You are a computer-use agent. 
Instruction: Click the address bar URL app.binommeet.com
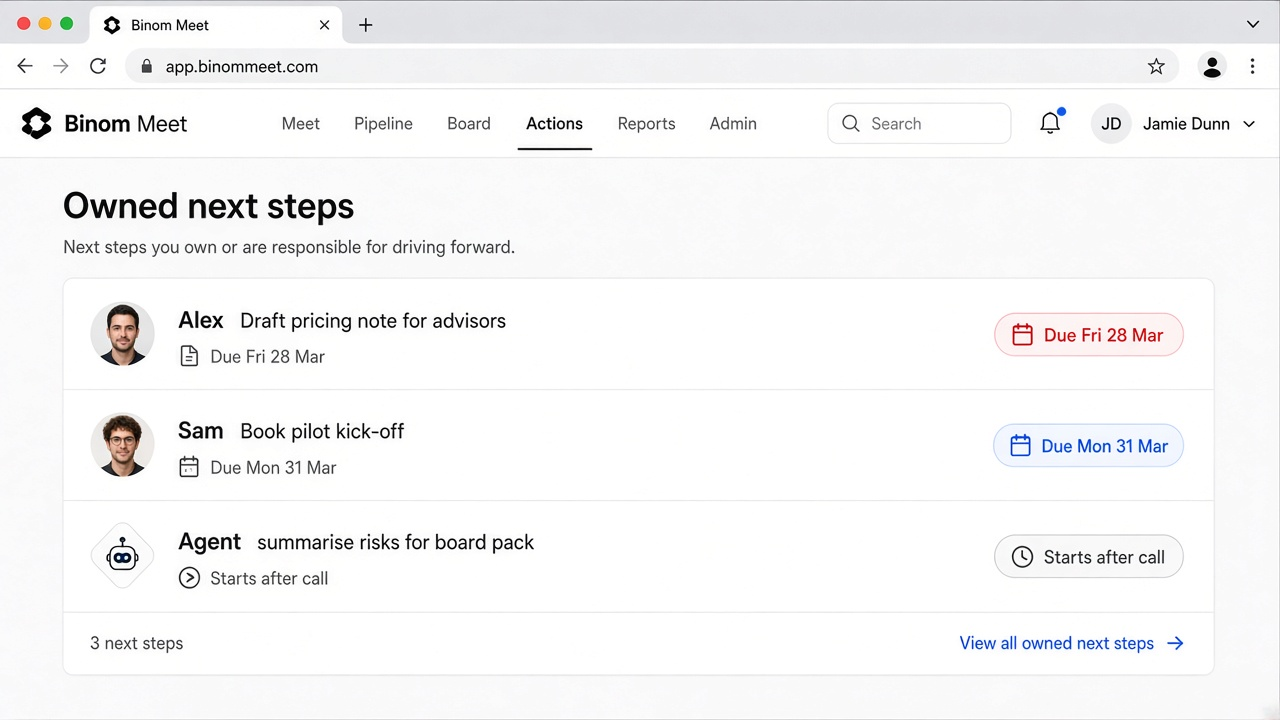point(242,67)
